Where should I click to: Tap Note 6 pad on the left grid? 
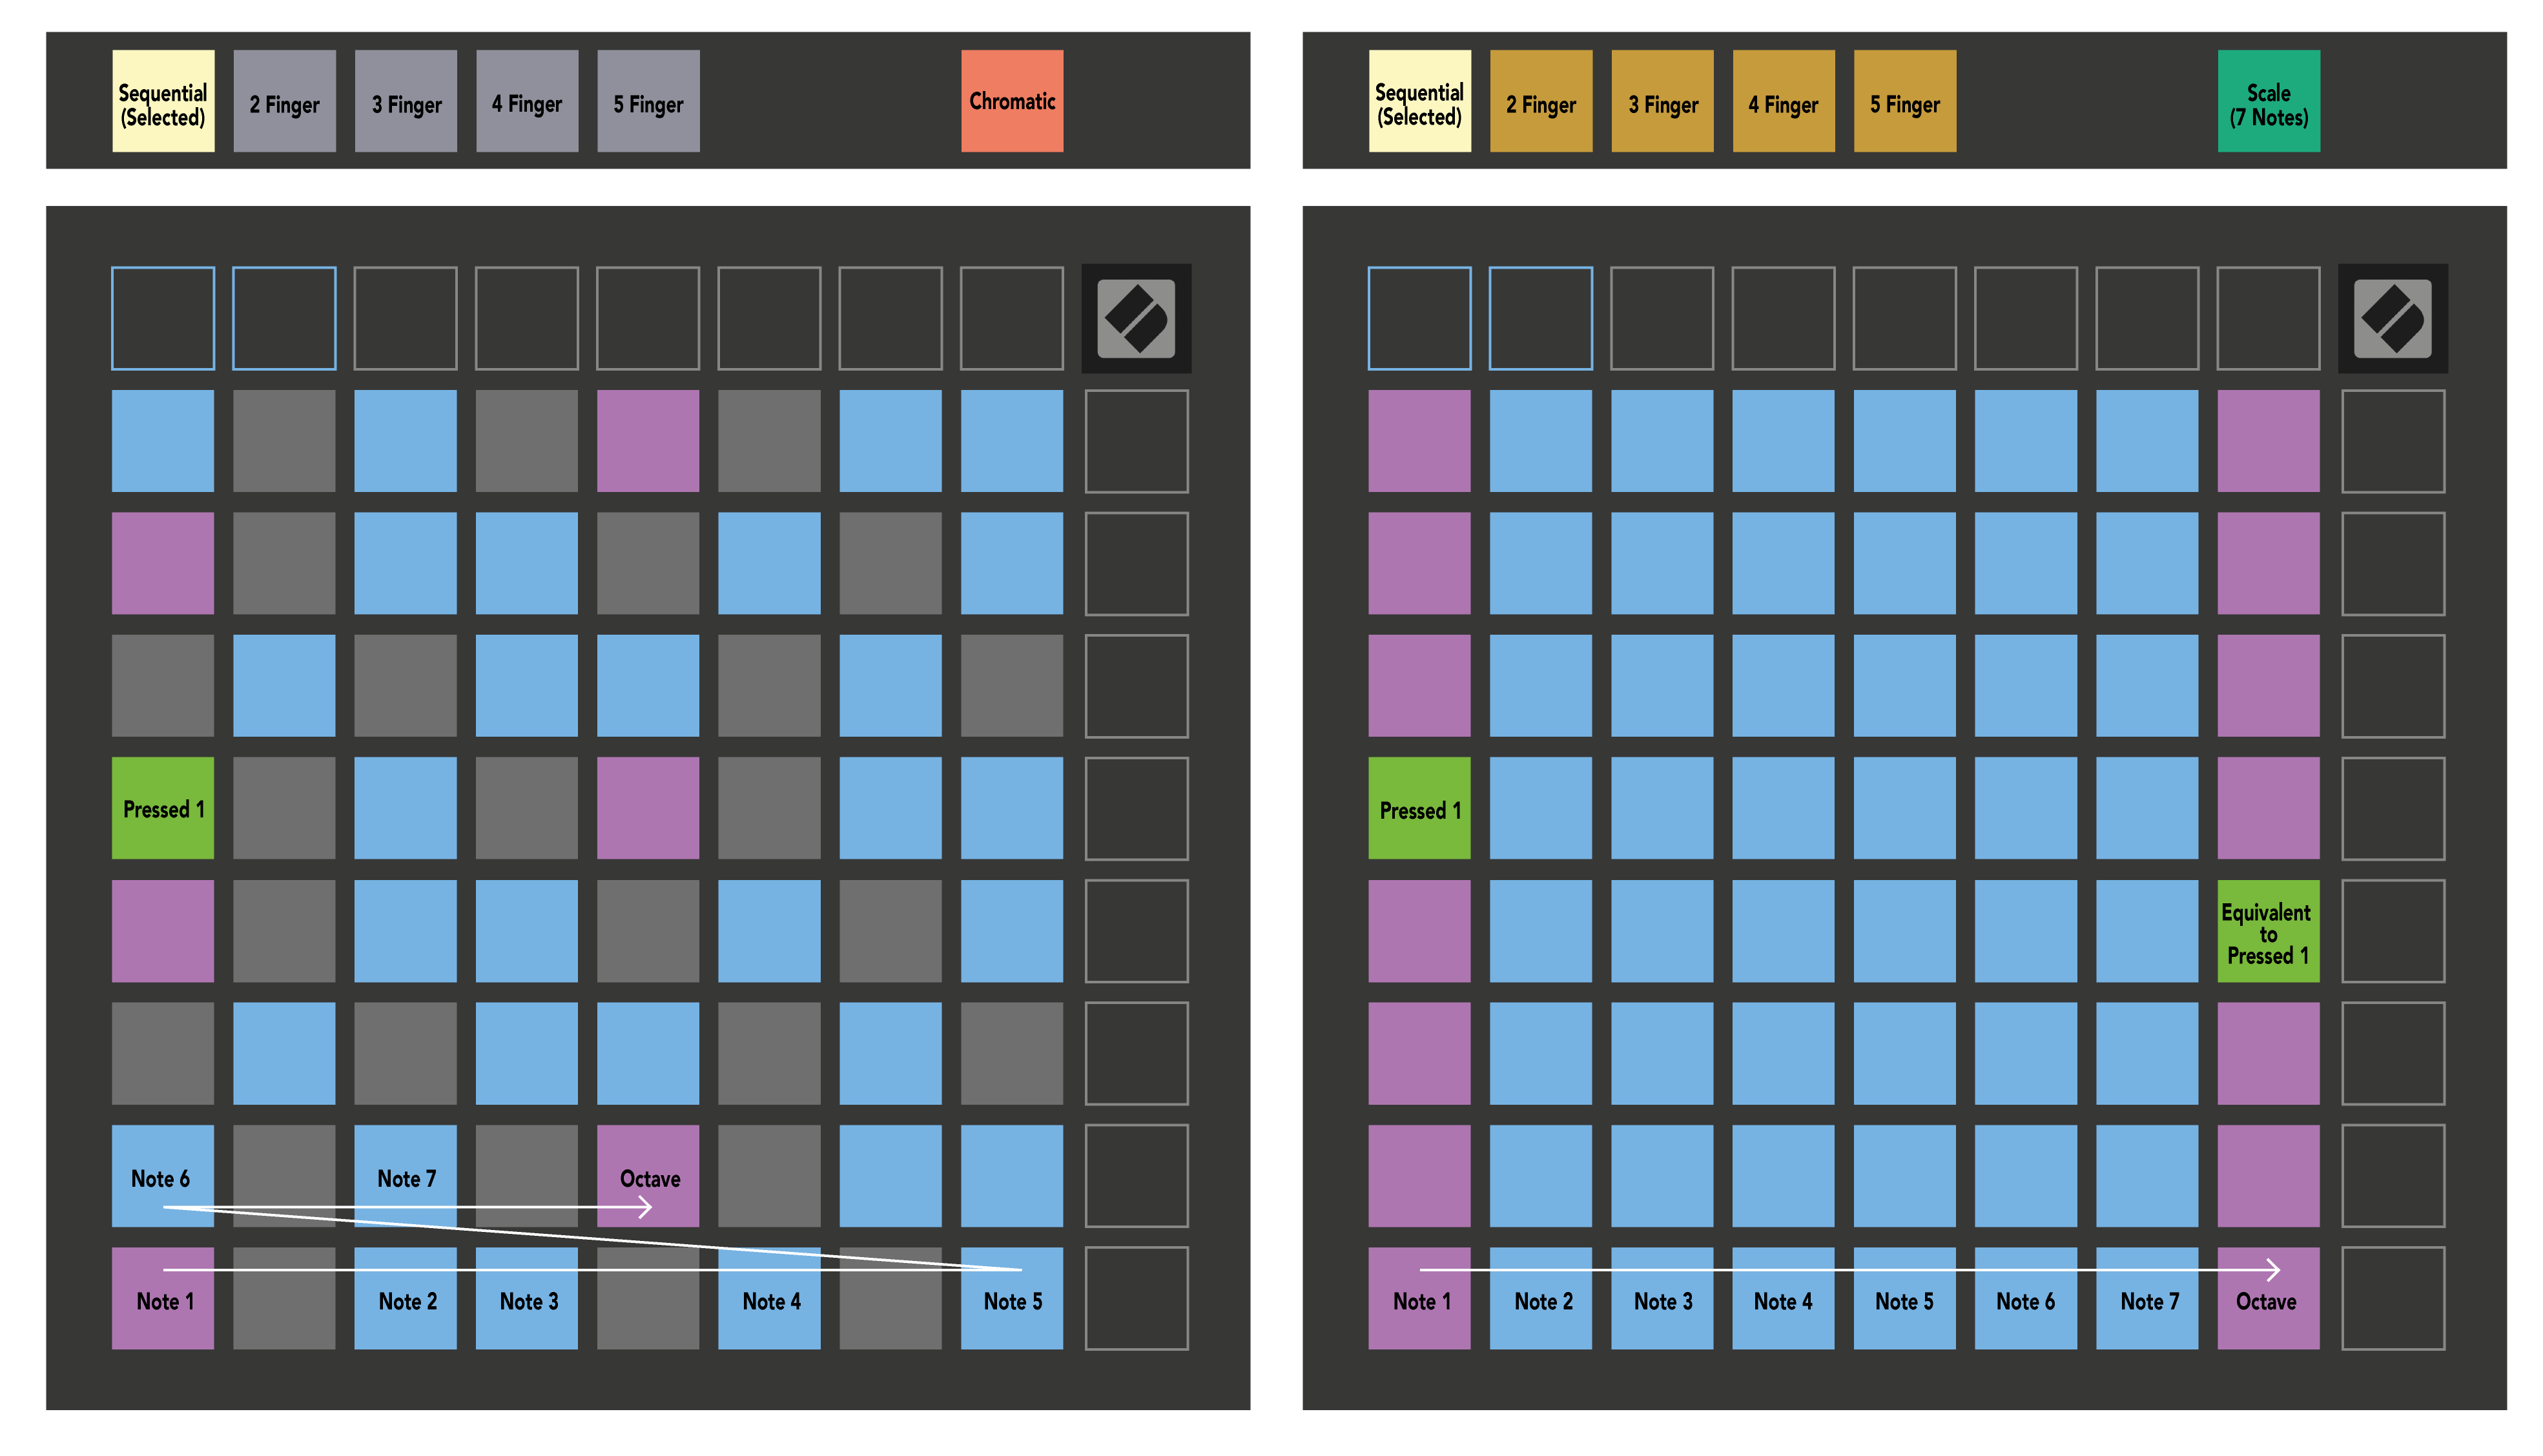tap(163, 1176)
